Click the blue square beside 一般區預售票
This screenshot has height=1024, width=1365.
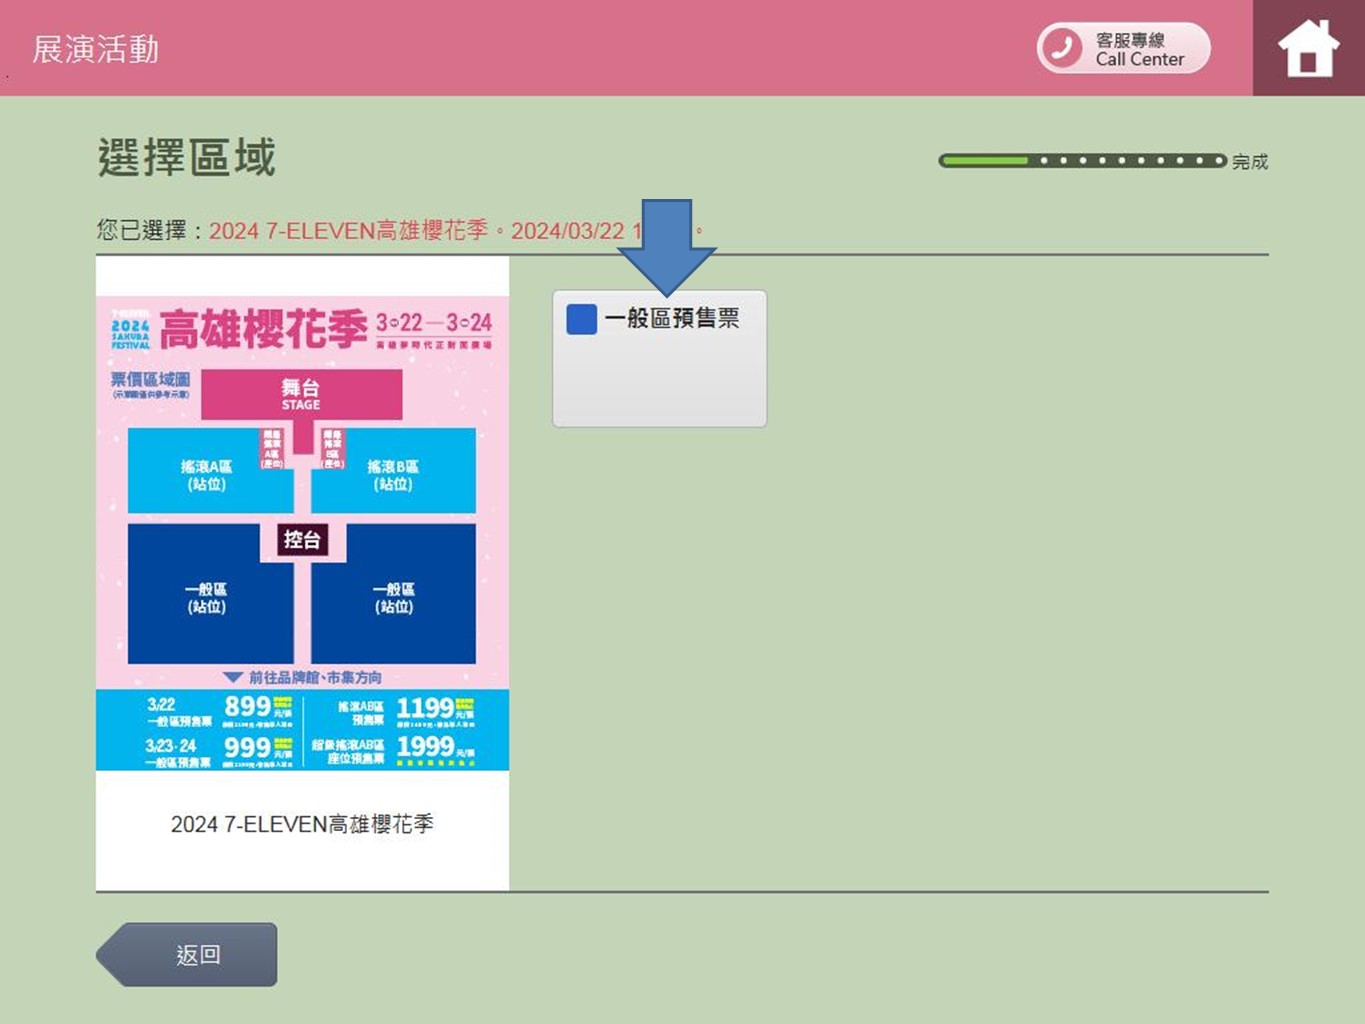(581, 319)
